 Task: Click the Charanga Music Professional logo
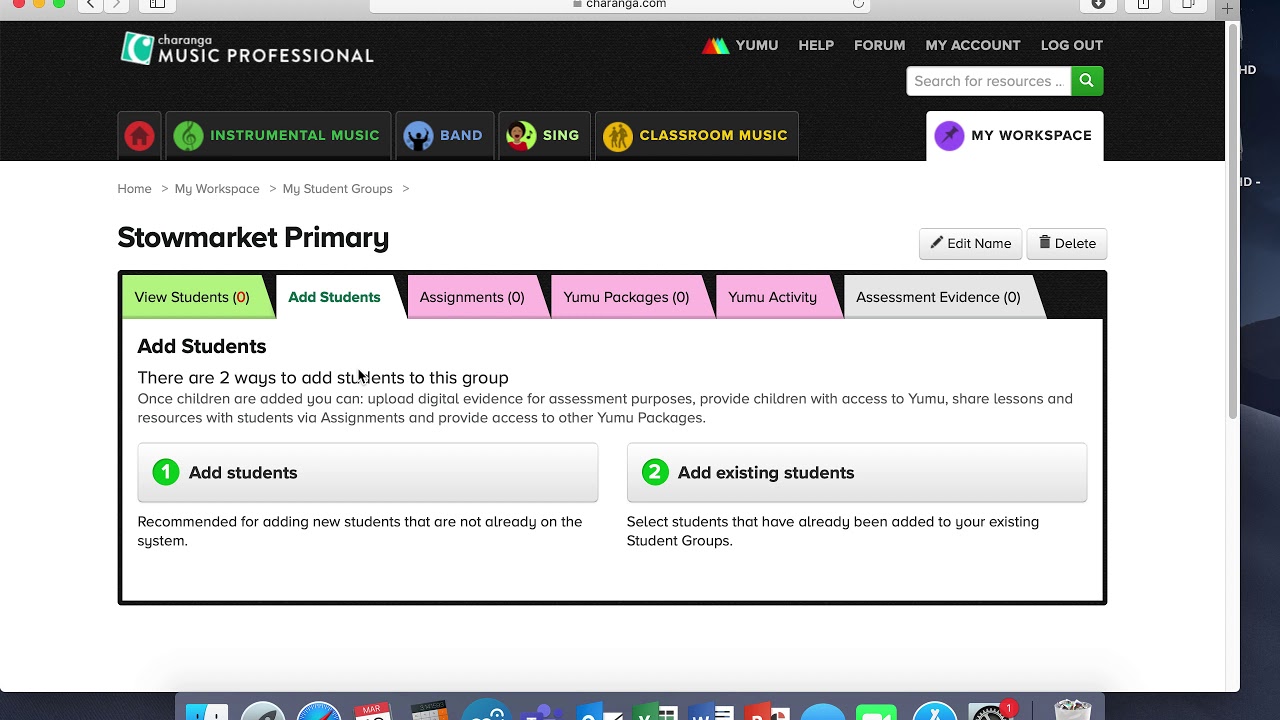[247, 48]
